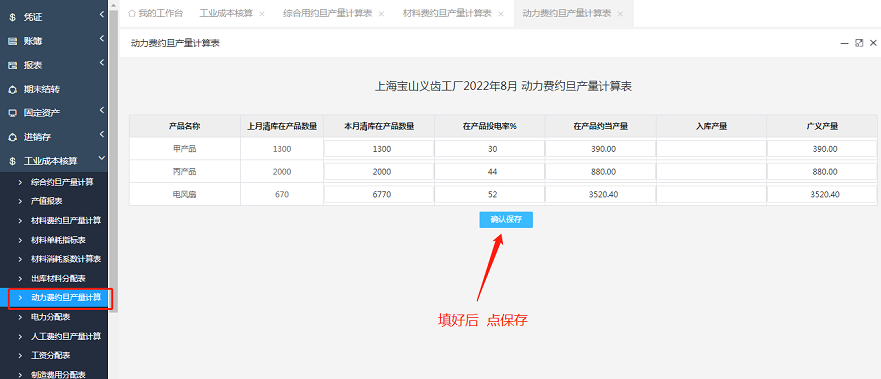This screenshot has height=379, width=881.
Task: Select 动力费约当产量计算 in sidebar
Action: tap(54, 298)
